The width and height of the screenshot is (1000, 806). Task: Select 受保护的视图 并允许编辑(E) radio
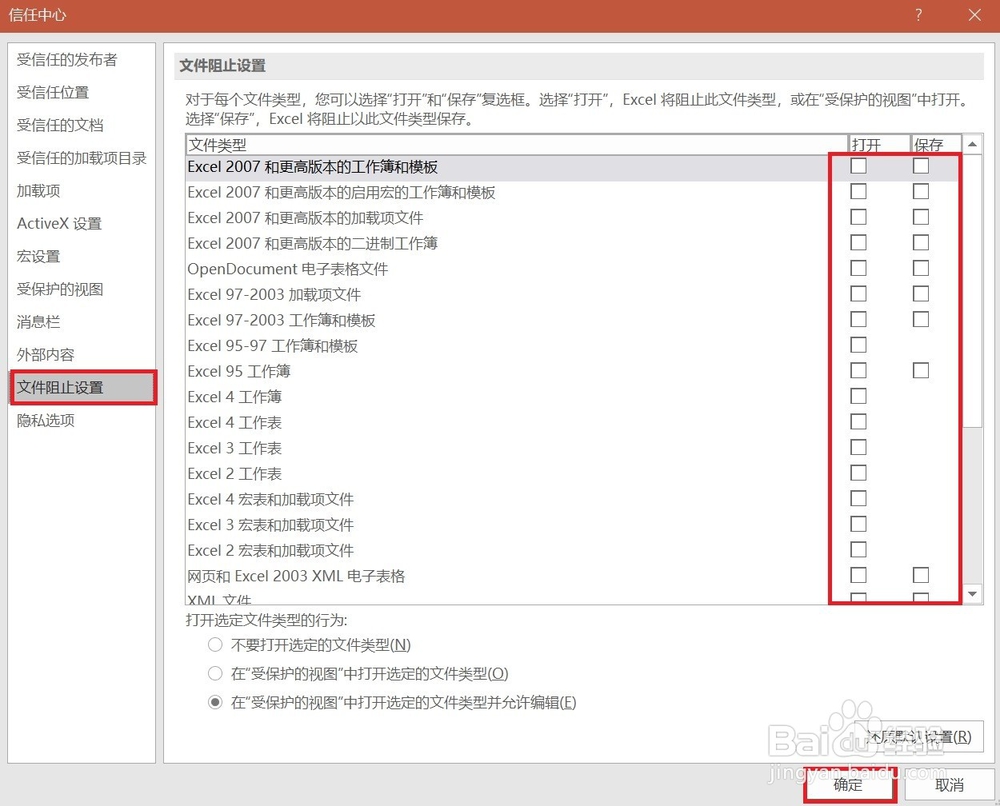pos(215,702)
